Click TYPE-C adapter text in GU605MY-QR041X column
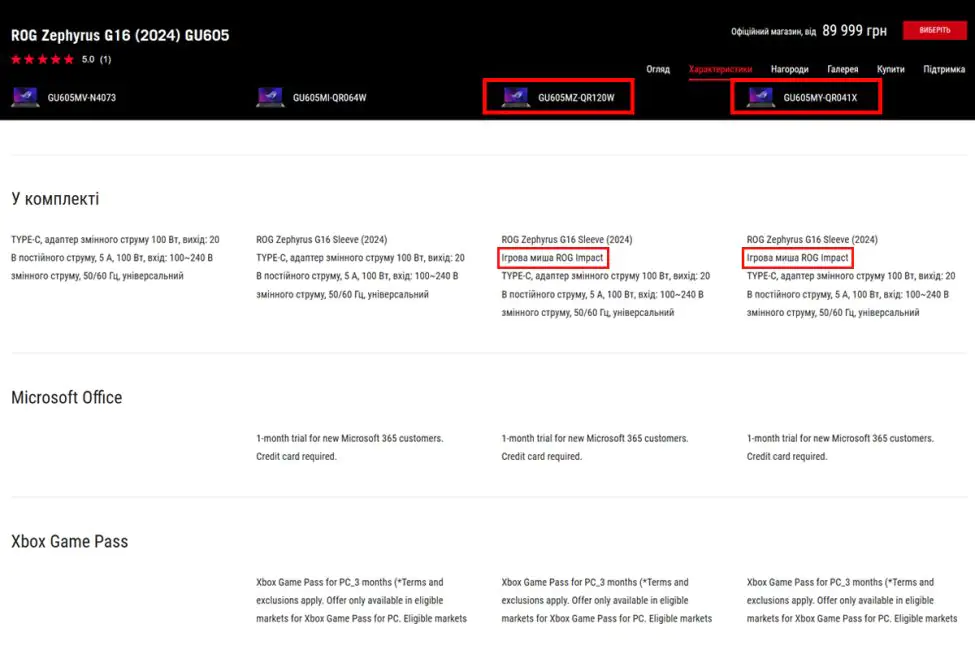The width and height of the screenshot is (975, 650). click(x=851, y=294)
